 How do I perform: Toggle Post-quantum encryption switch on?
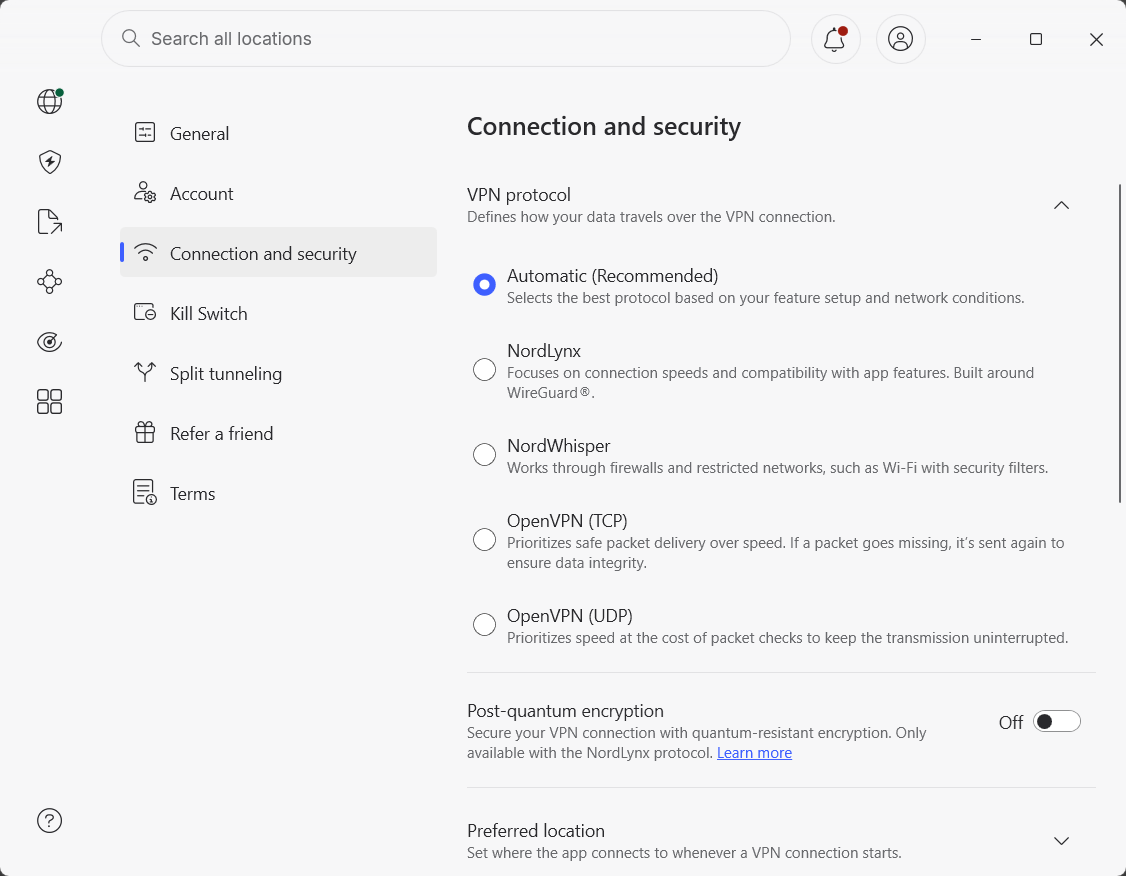(1056, 722)
